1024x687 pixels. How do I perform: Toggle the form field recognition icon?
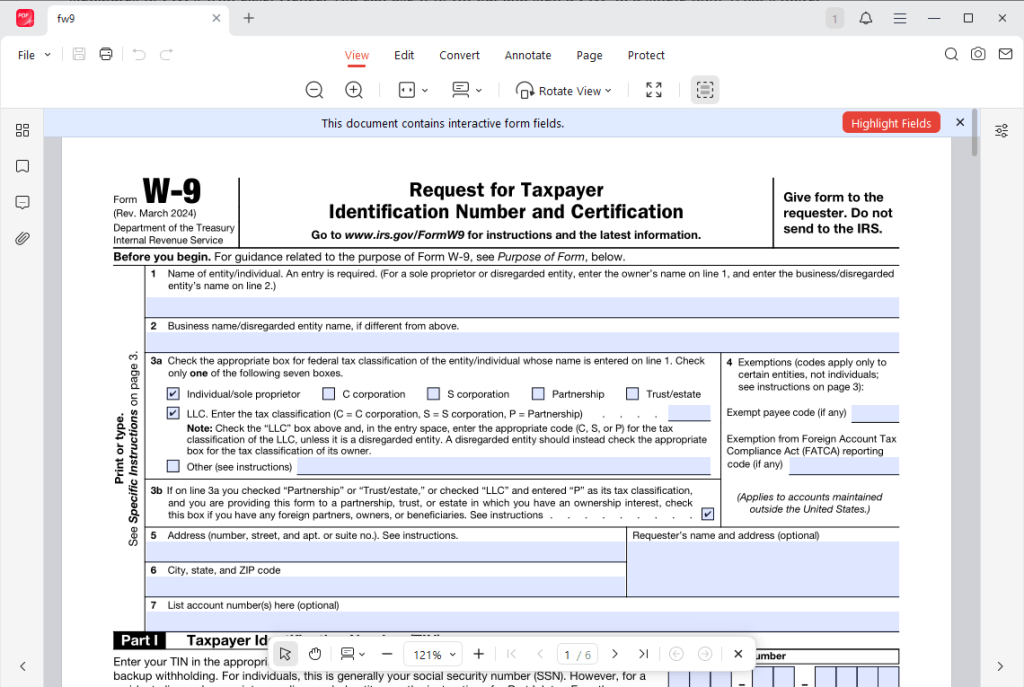click(705, 90)
